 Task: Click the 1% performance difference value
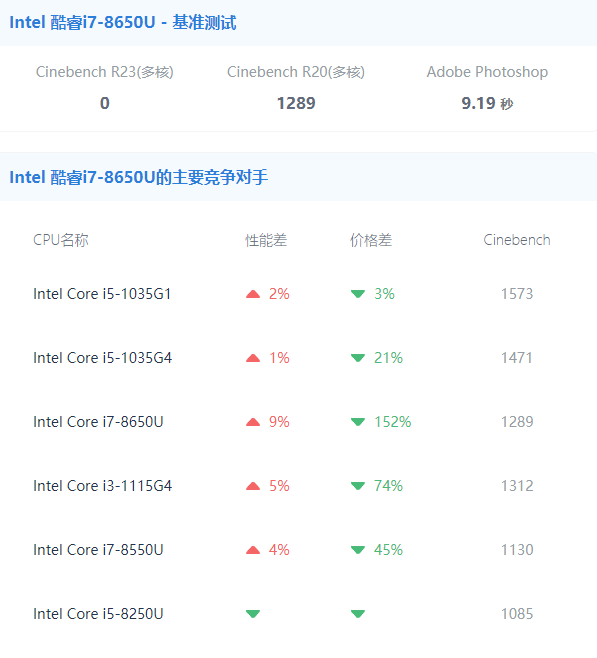tap(279, 358)
